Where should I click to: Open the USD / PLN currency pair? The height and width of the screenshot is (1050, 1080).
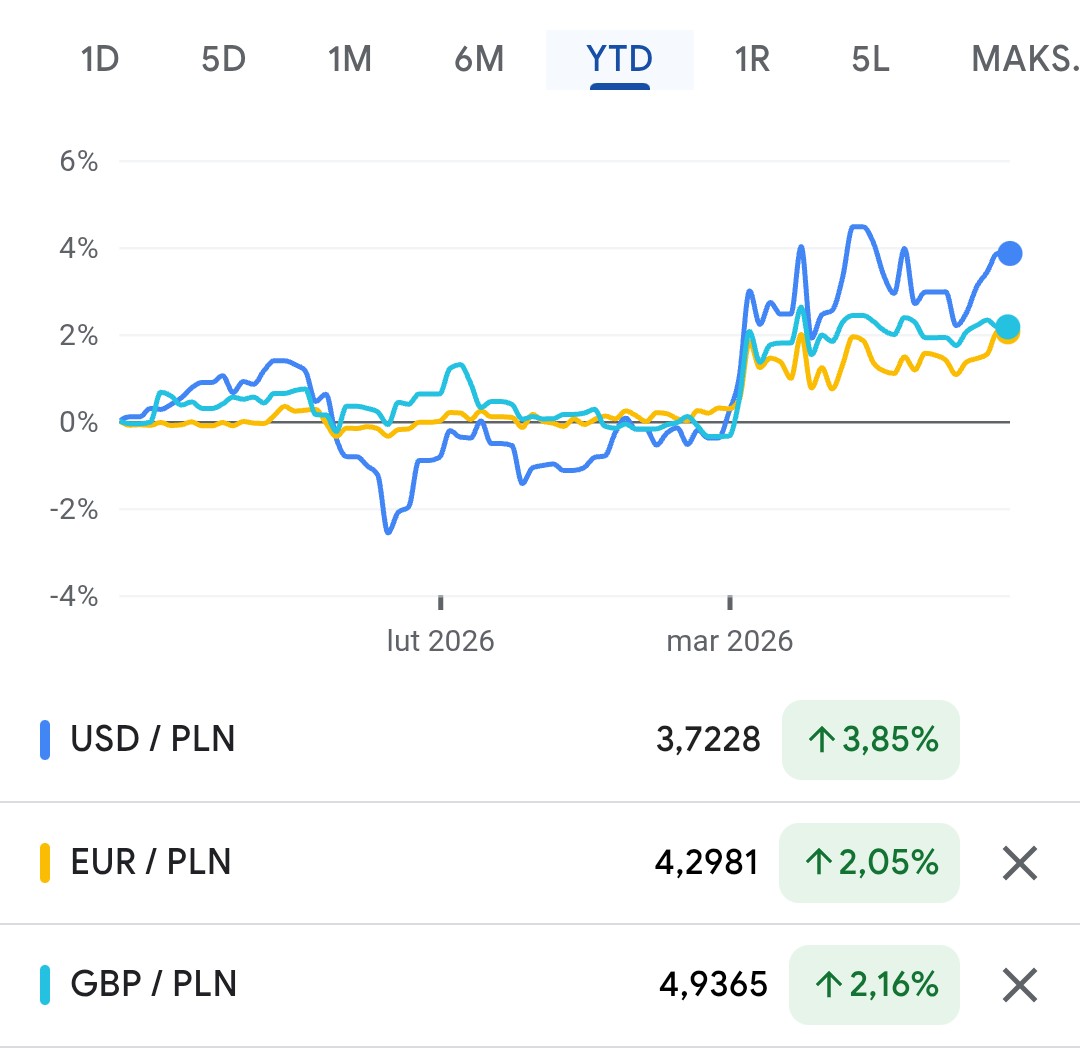tap(153, 740)
